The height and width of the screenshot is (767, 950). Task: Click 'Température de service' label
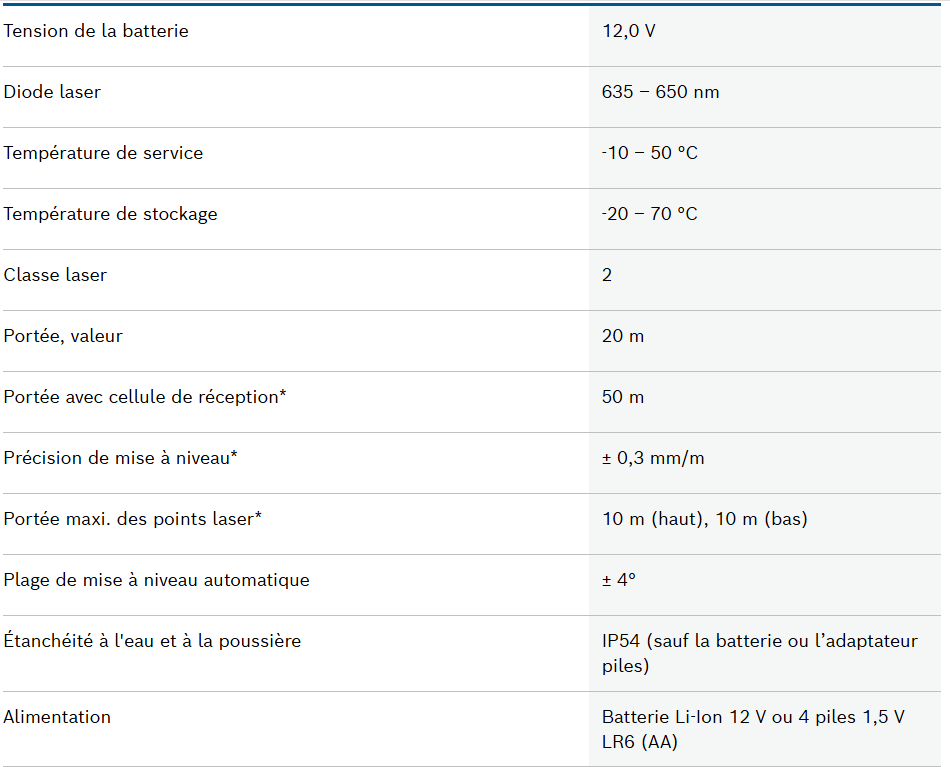tap(103, 153)
